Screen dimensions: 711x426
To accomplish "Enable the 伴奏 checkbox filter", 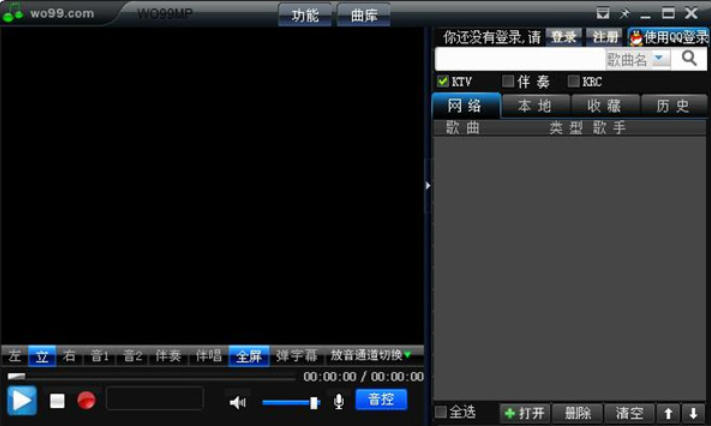I will click(508, 81).
